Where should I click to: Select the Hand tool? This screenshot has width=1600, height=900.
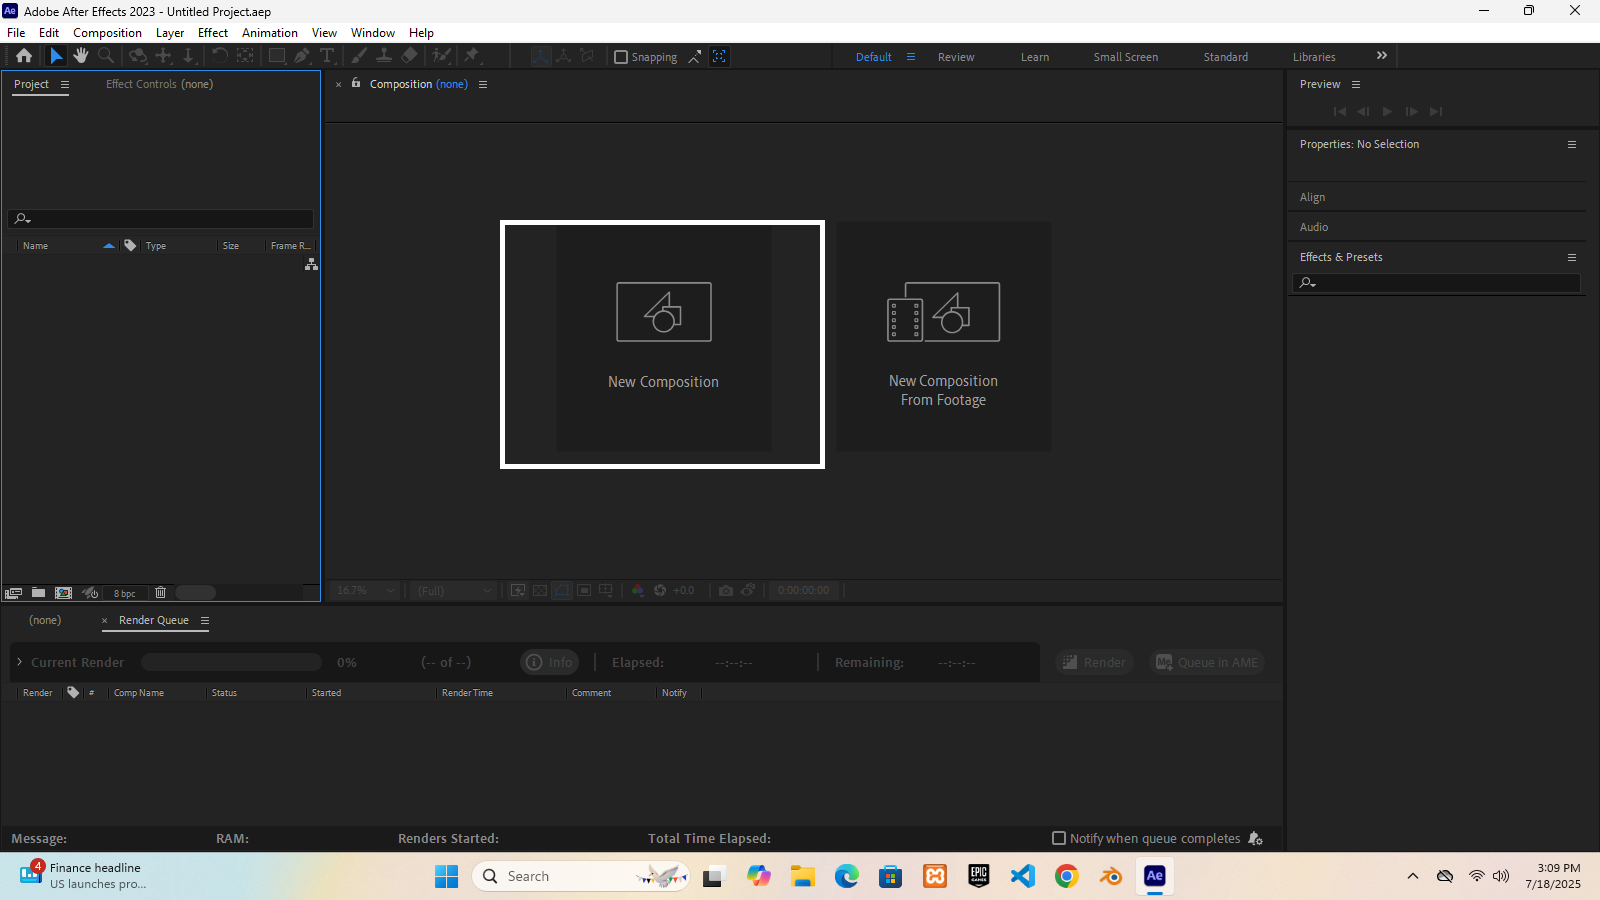[x=81, y=56]
